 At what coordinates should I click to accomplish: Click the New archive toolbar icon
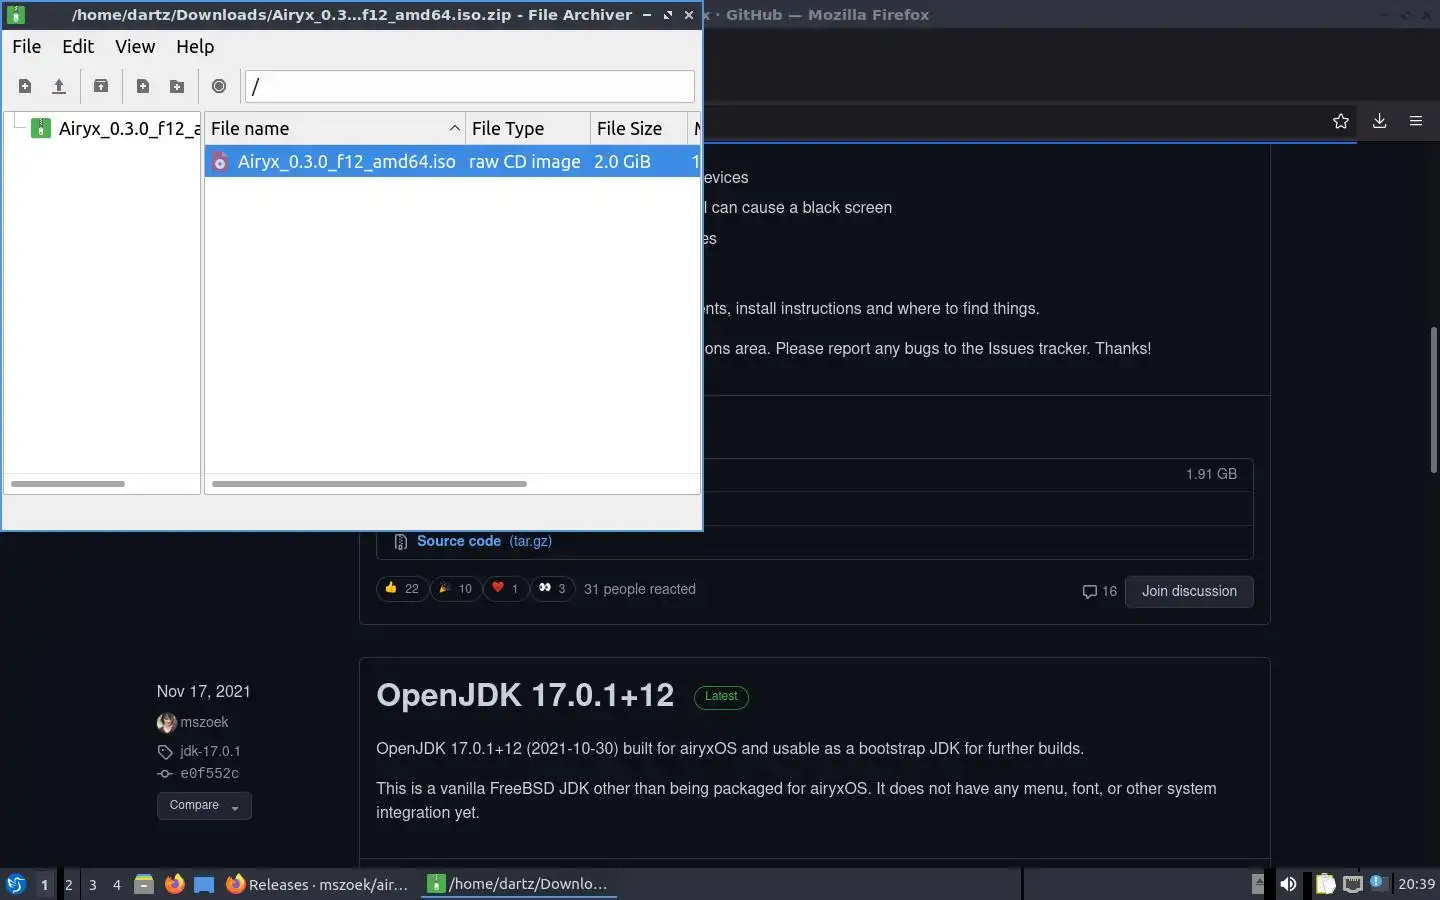click(x=25, y=86)
